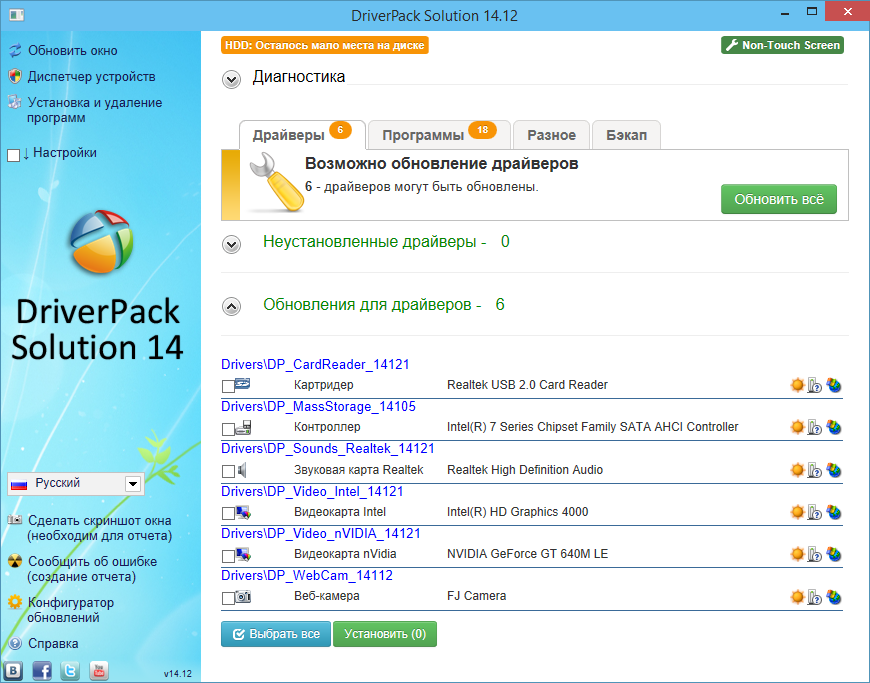Click the radiation icon for Сообщить об ошибке
870x683 pixels.
15,561
